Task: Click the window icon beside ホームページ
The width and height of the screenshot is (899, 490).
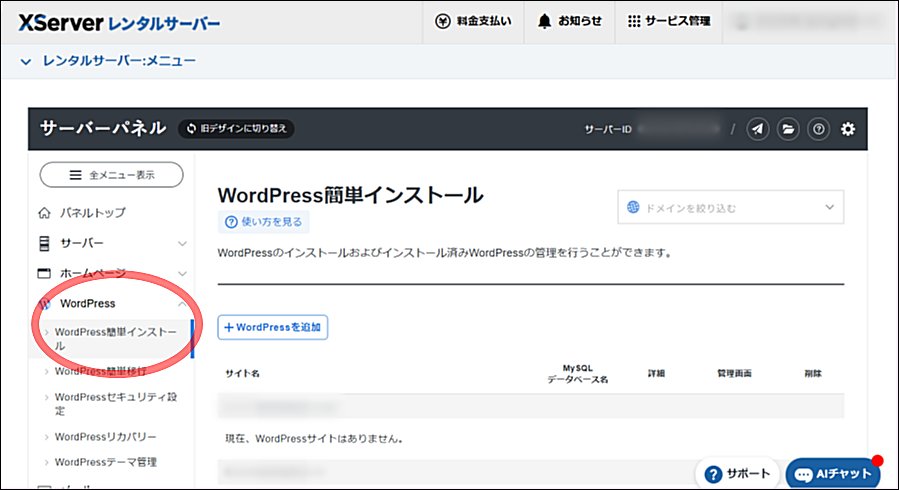Action: click(x=44, y=273)
